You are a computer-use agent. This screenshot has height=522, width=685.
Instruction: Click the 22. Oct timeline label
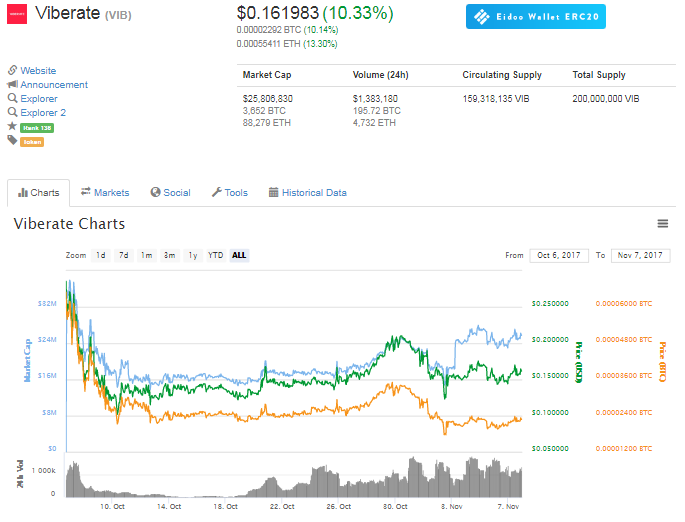pos(282,506)
